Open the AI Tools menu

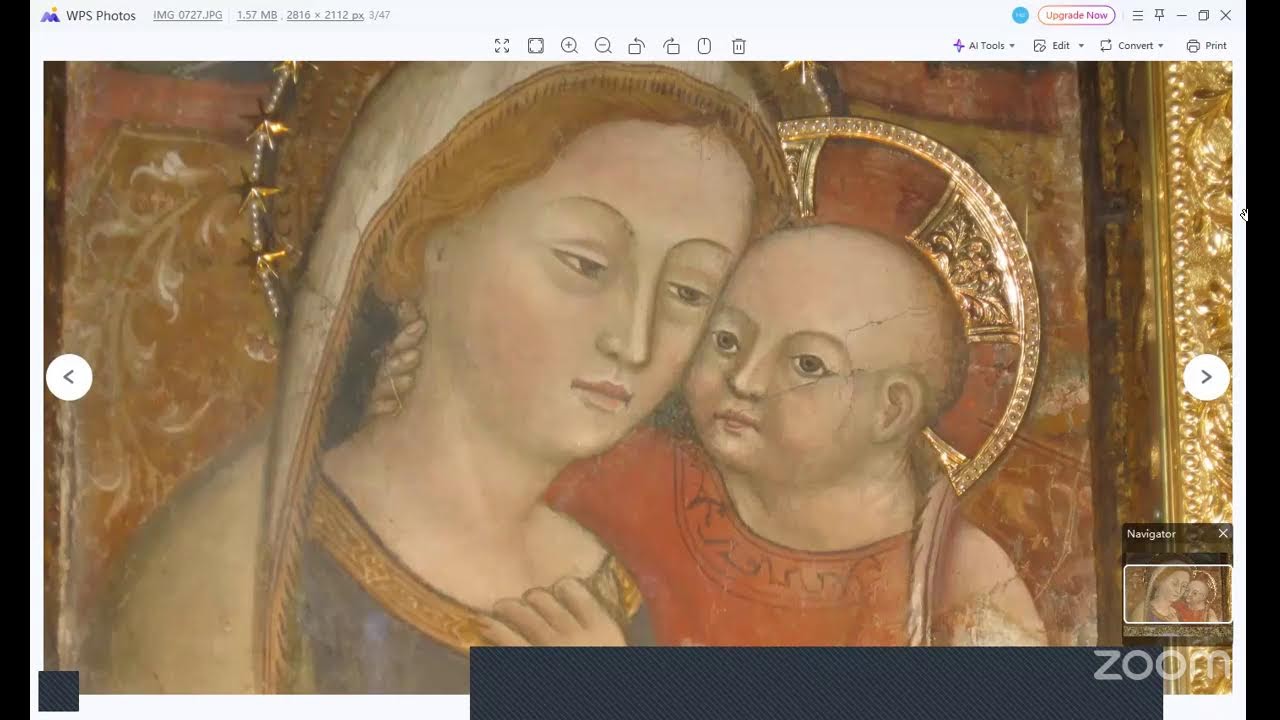pos(984,46)
